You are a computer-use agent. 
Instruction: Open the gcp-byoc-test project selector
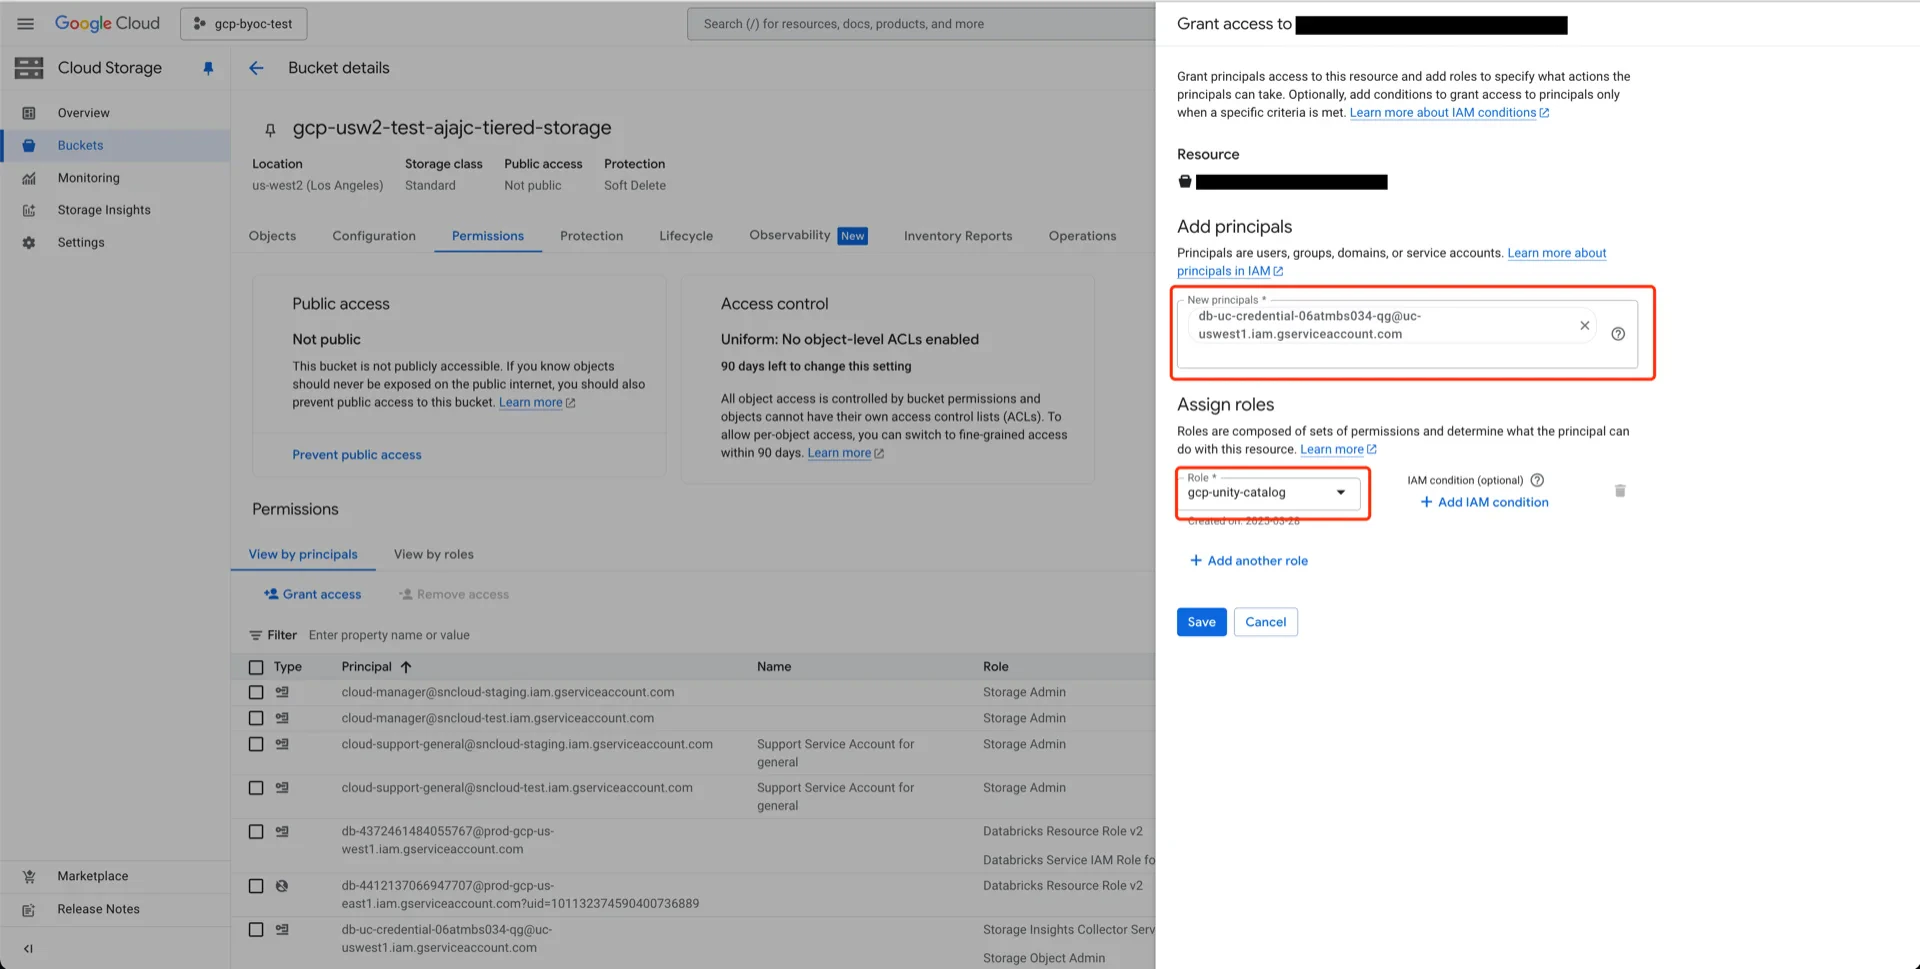(x=243, y=24)
